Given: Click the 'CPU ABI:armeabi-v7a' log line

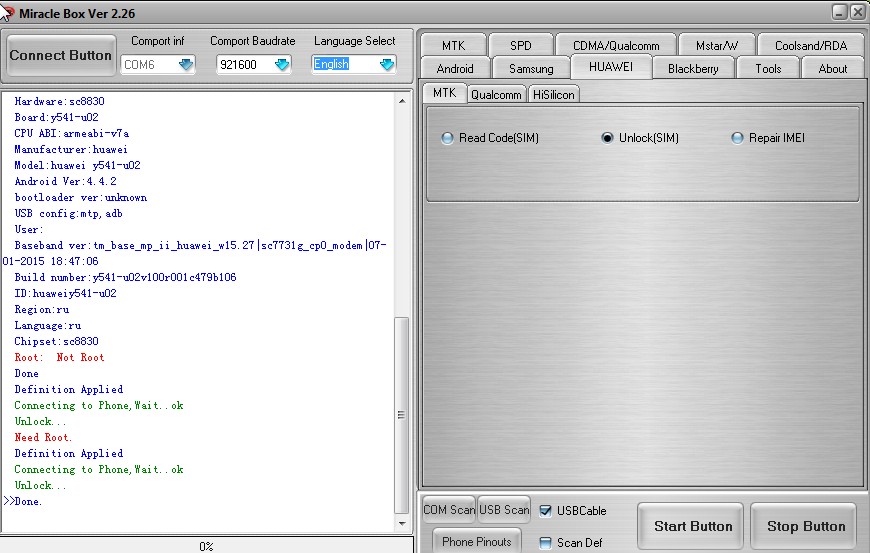Looking at the screenshot, I should 72,134.
